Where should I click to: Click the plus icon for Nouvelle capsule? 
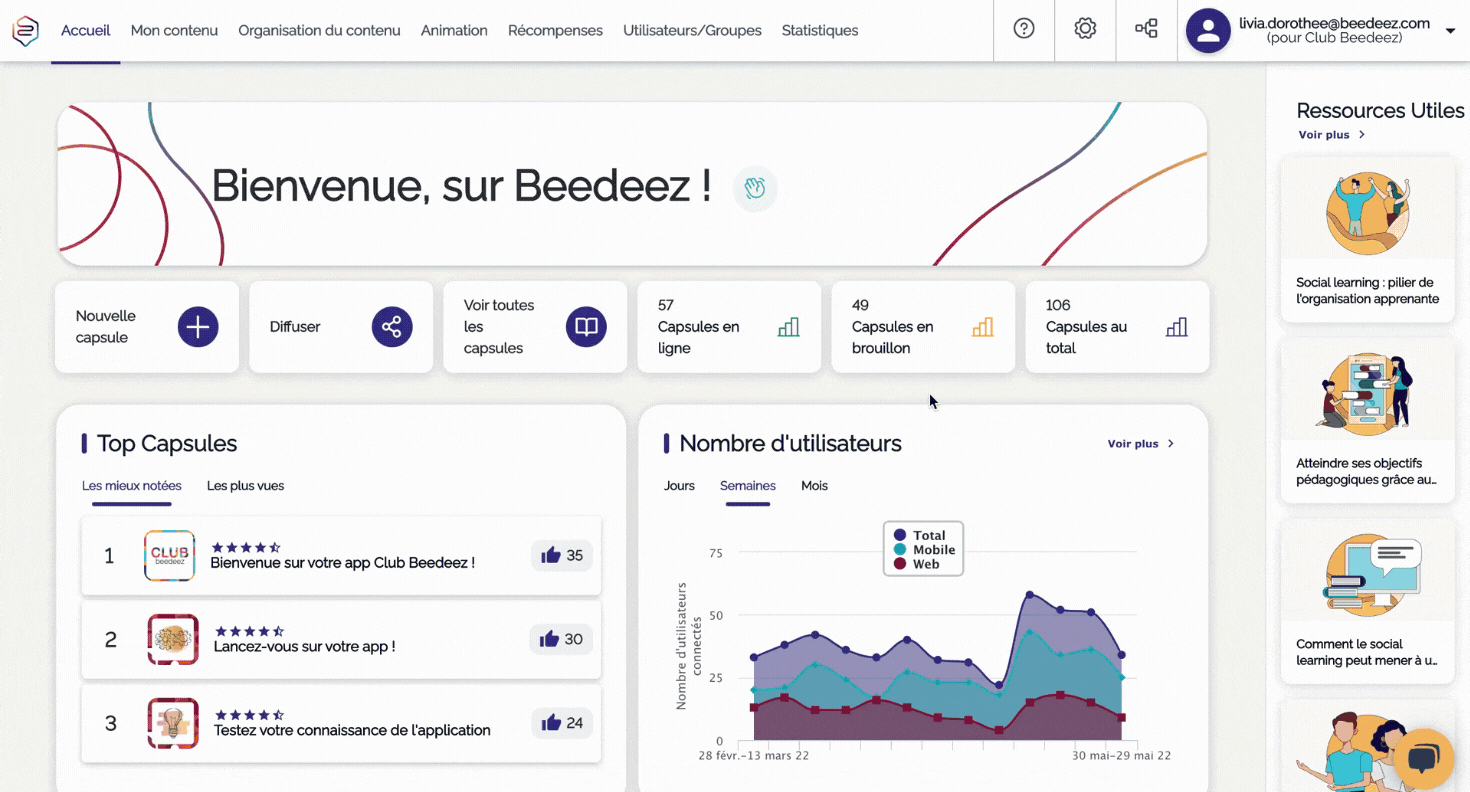pos(198,327)
